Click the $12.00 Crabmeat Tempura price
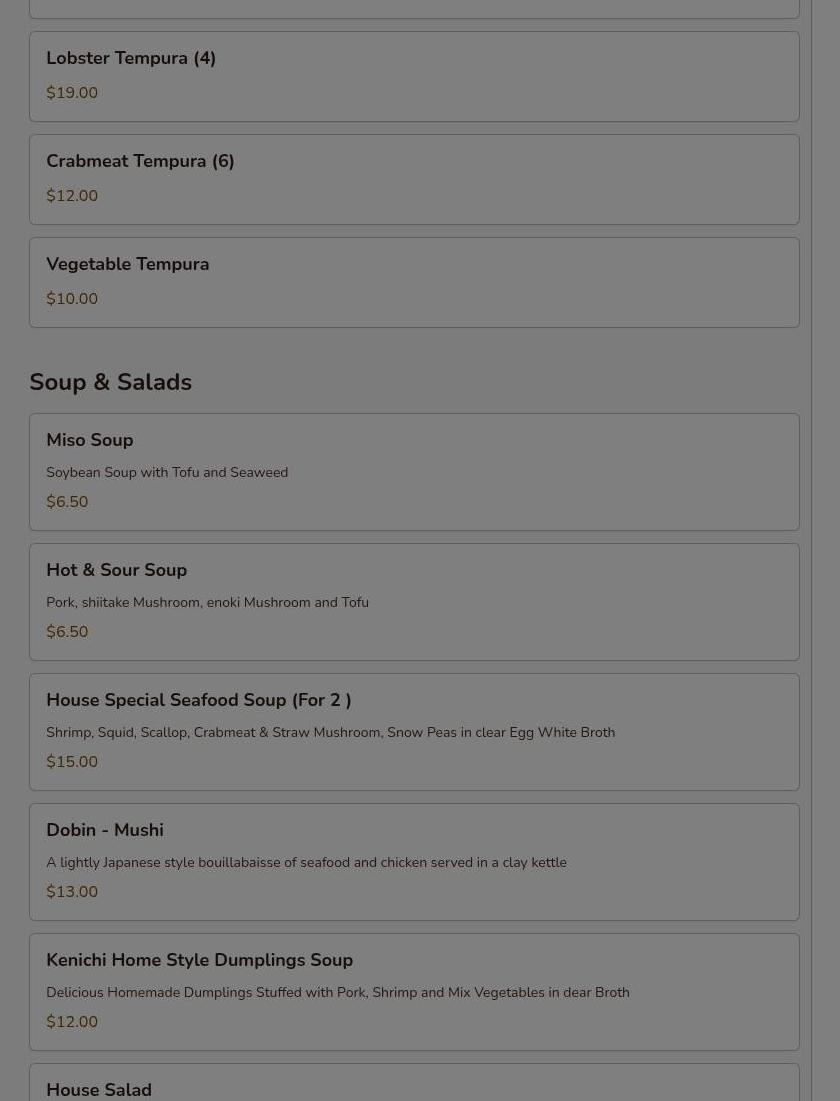 click(x=72, y=196)
